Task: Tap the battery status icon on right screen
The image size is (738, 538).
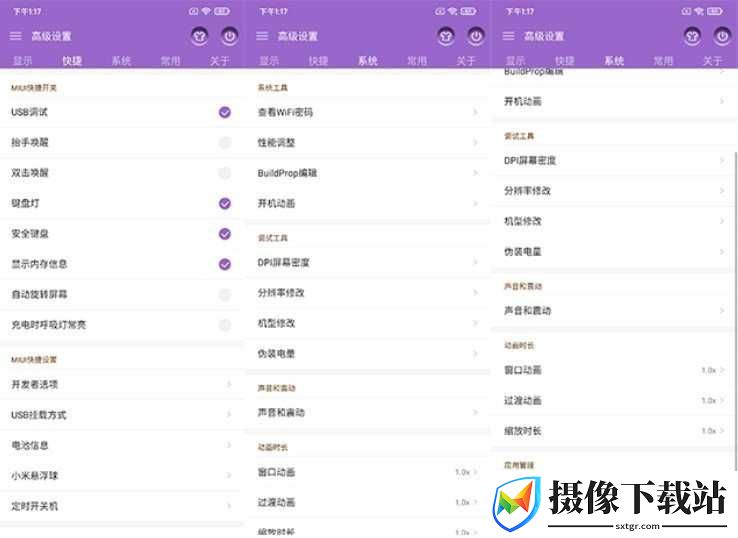Action: click(715, 11)
